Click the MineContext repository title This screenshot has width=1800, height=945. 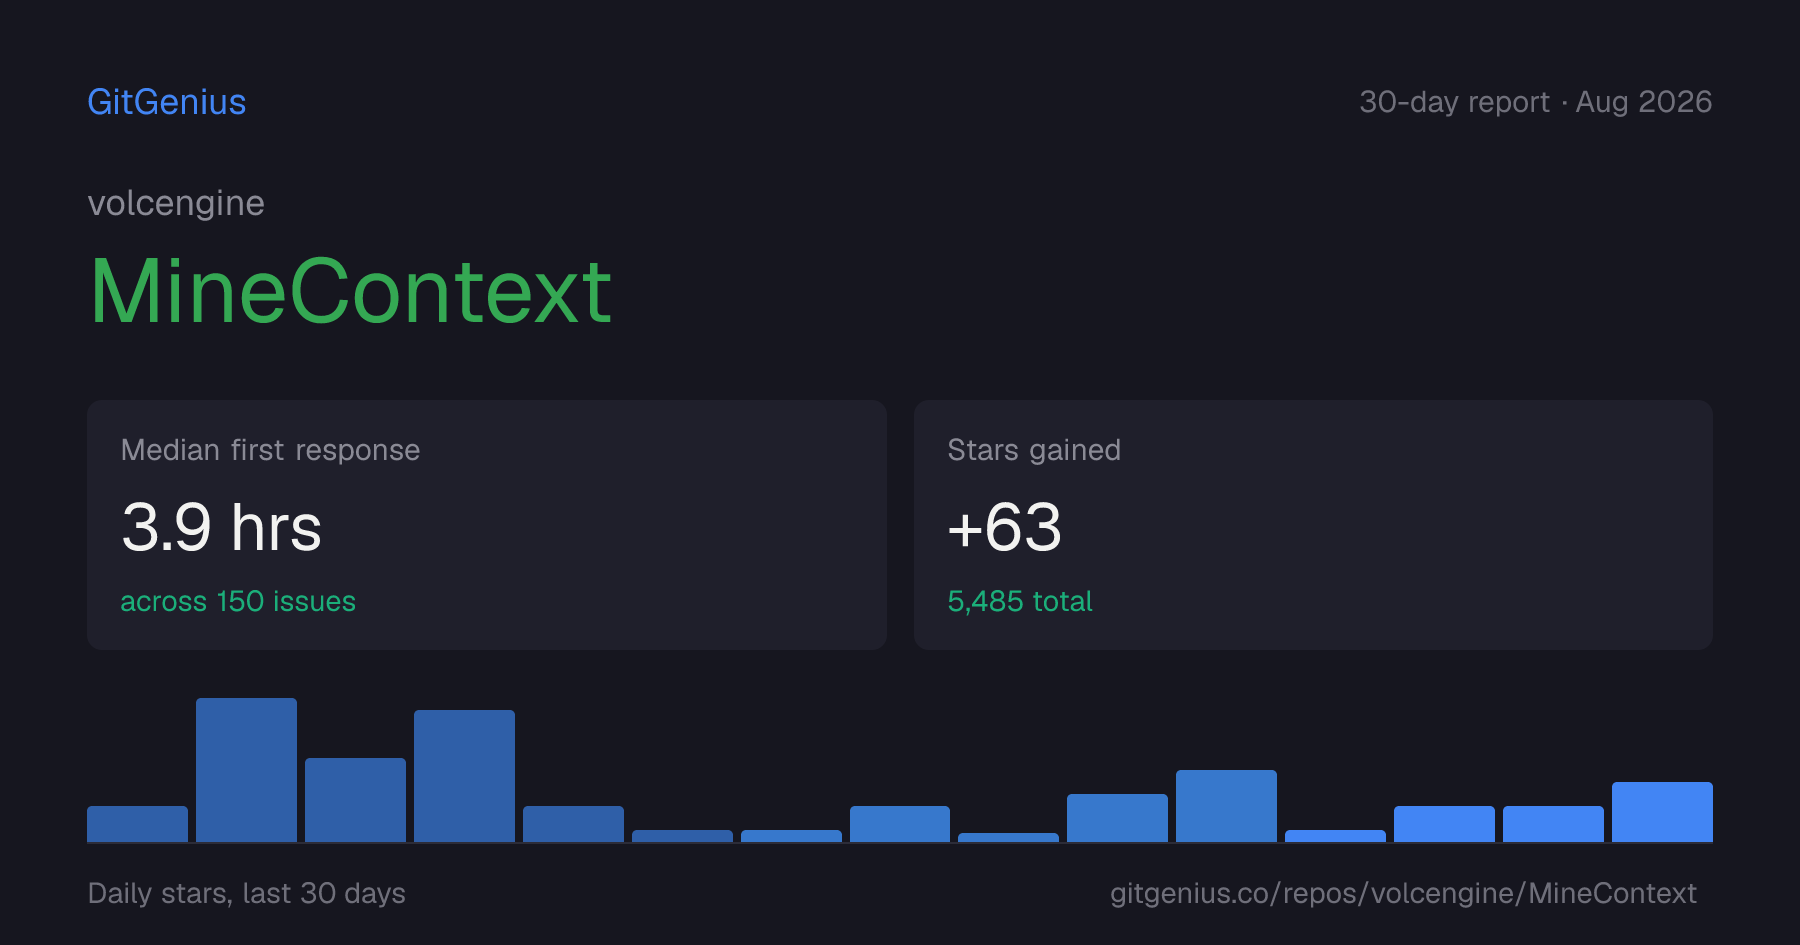click(351, 291)
